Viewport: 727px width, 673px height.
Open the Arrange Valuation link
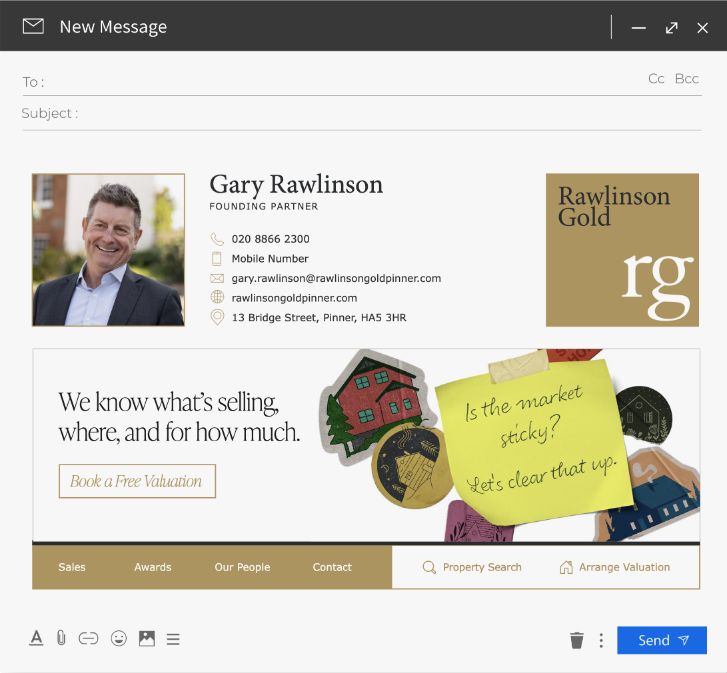(615, 567)
